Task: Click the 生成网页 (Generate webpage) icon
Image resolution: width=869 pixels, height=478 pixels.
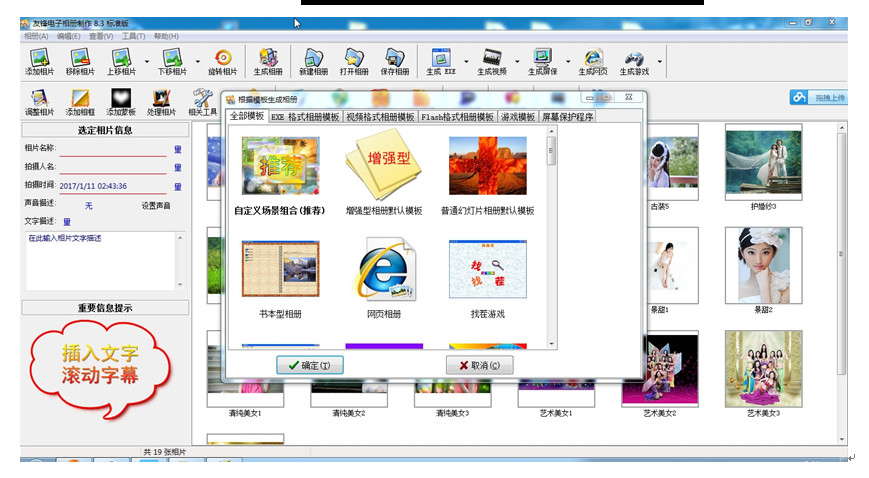Action: click(x=592, y=62)
